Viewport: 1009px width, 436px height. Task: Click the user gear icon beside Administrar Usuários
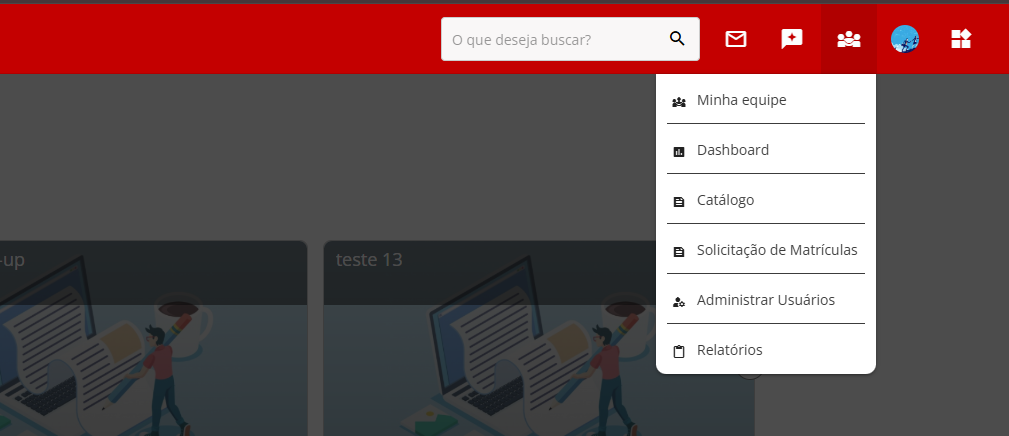pos(679,301)
